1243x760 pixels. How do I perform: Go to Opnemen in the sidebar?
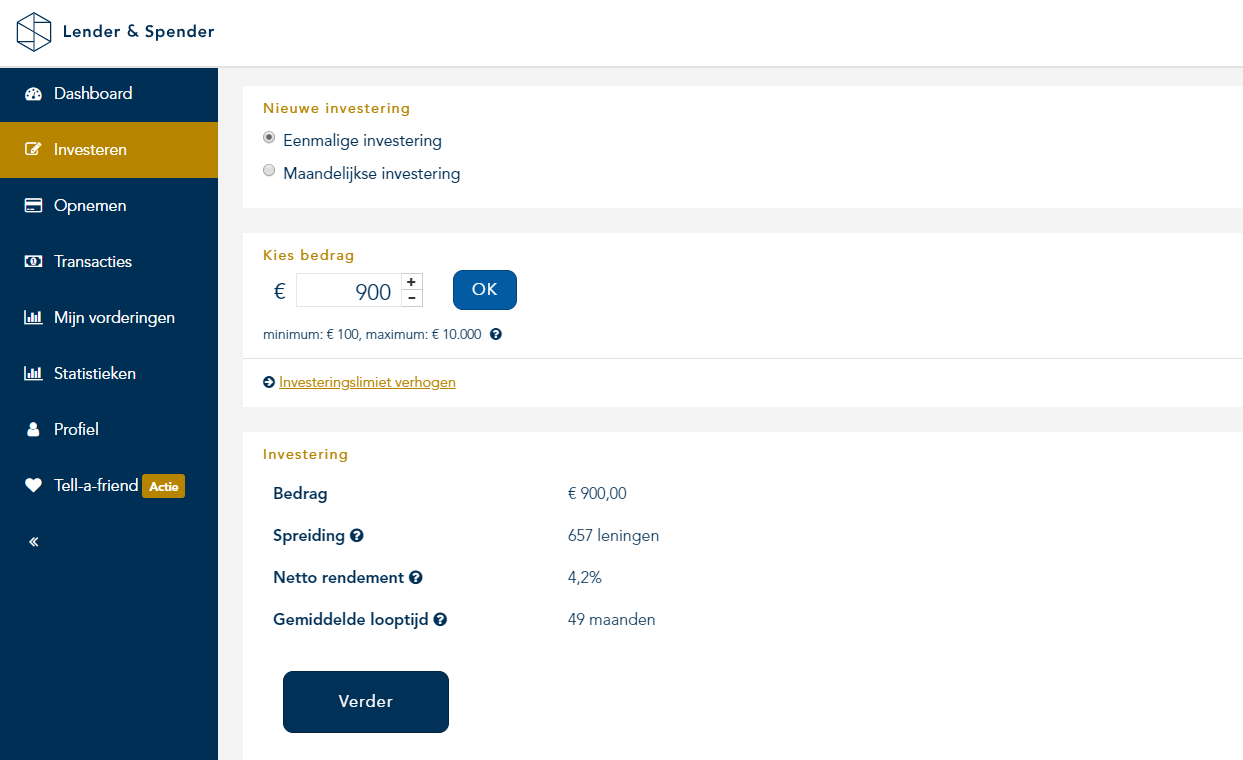pyautogui.click(x=90, y=206)
